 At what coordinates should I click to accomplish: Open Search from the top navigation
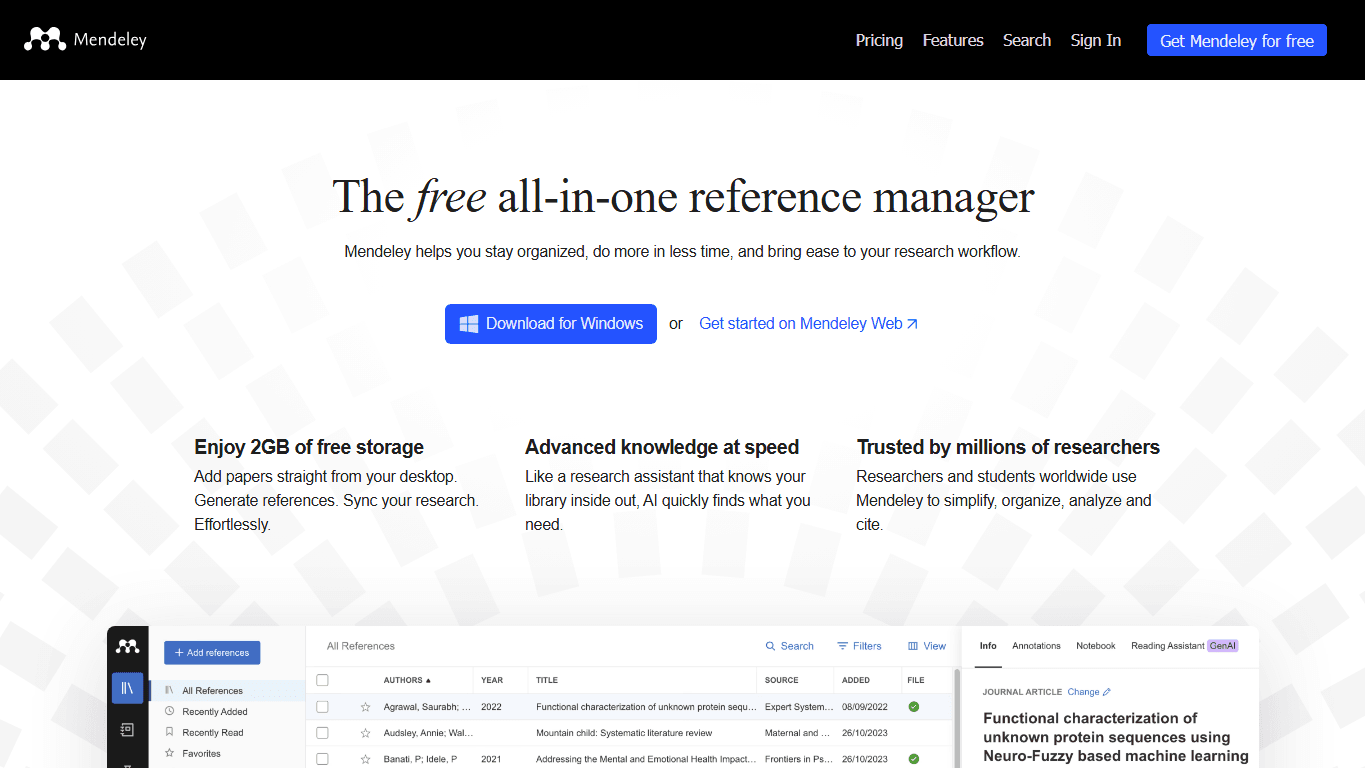(x=1027, y=40)
